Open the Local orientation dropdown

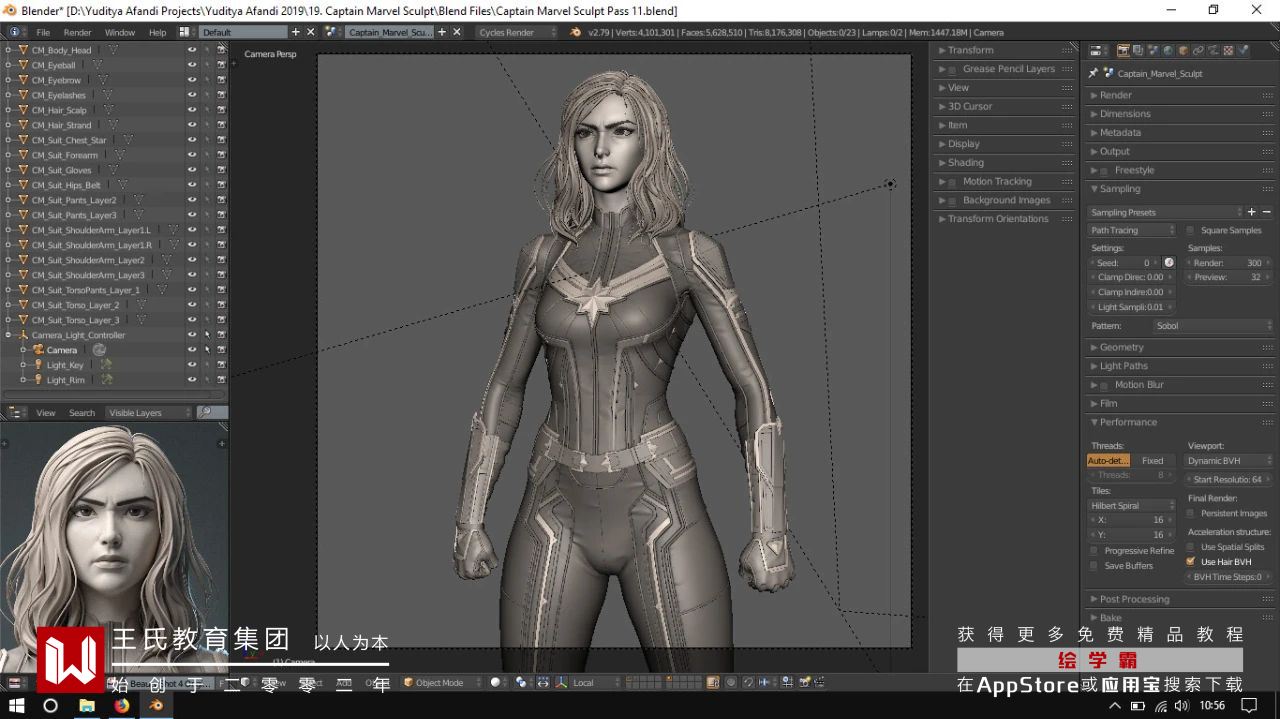tap(596, 682)
